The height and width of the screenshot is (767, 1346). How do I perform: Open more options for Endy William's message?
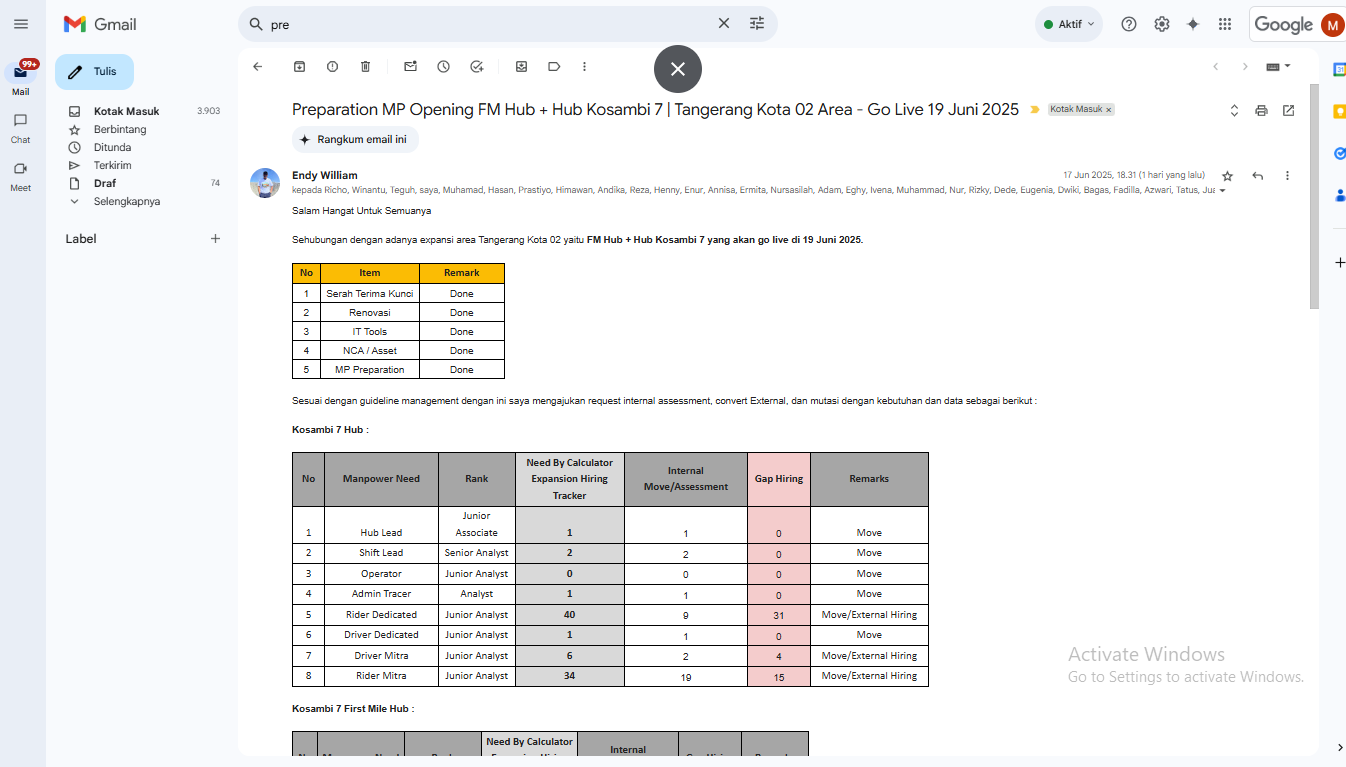point(1287,176)
